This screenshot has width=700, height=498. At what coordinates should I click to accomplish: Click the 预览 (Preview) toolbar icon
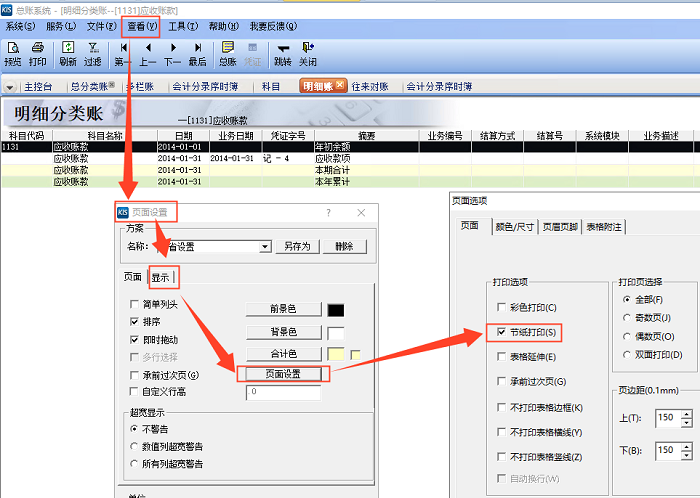pos(13,53)
